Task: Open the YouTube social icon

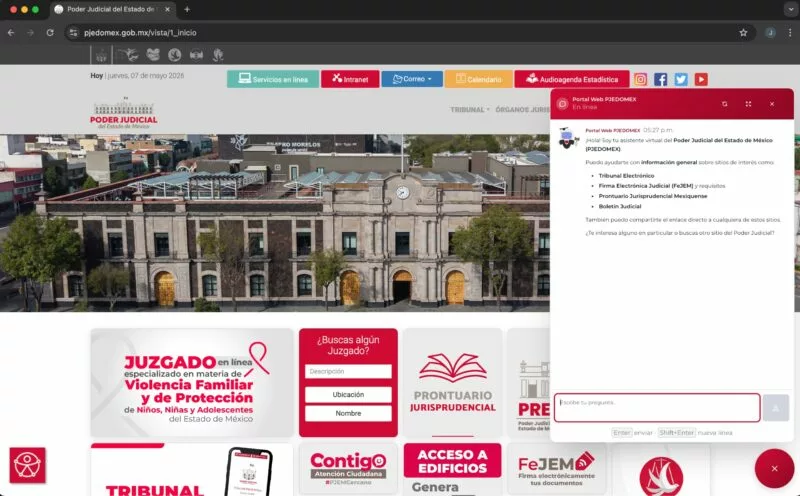Action: 701,79
